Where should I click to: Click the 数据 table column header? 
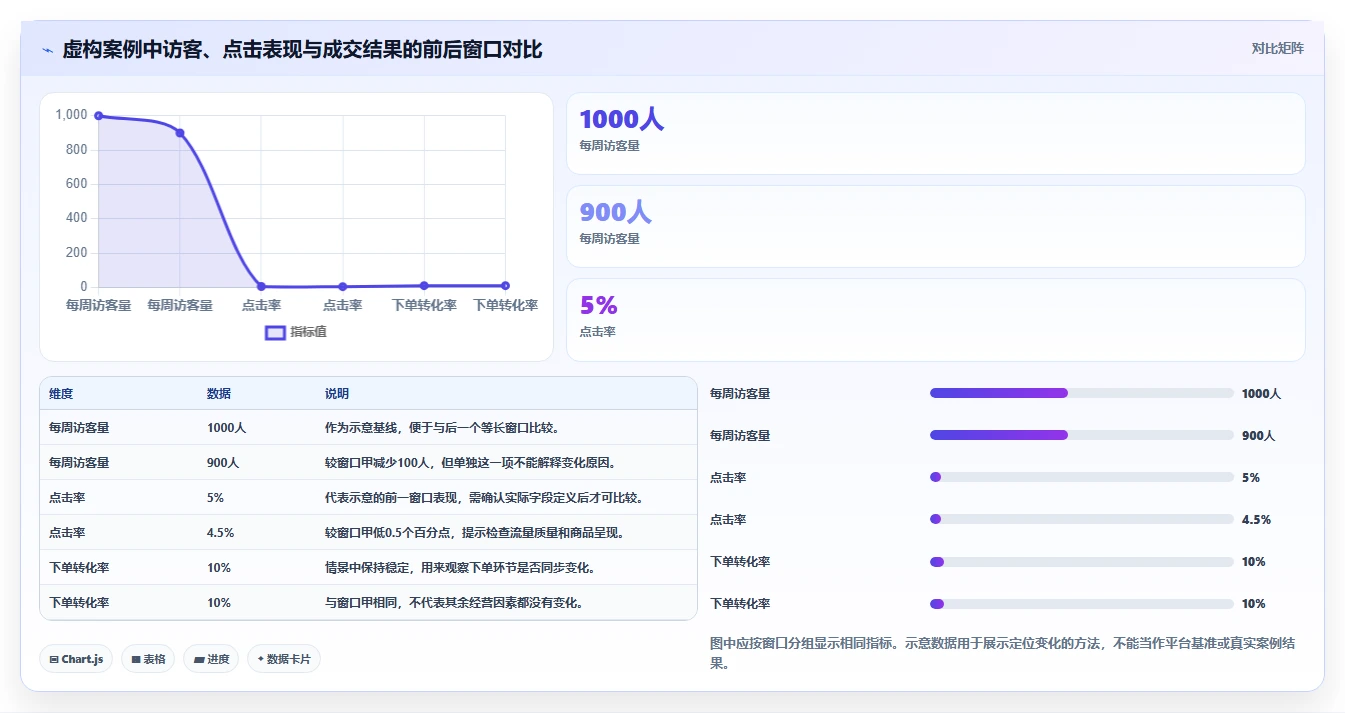tap(219, 394)
